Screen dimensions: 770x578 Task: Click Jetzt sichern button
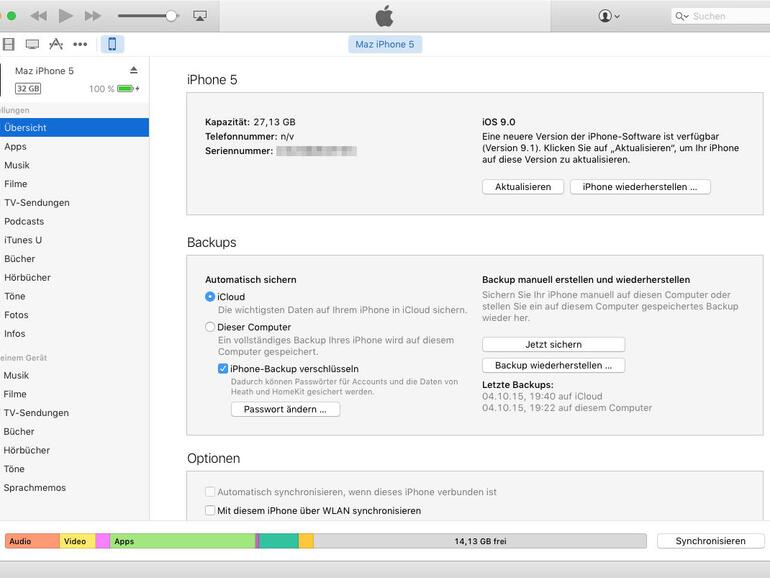(553, 344)
